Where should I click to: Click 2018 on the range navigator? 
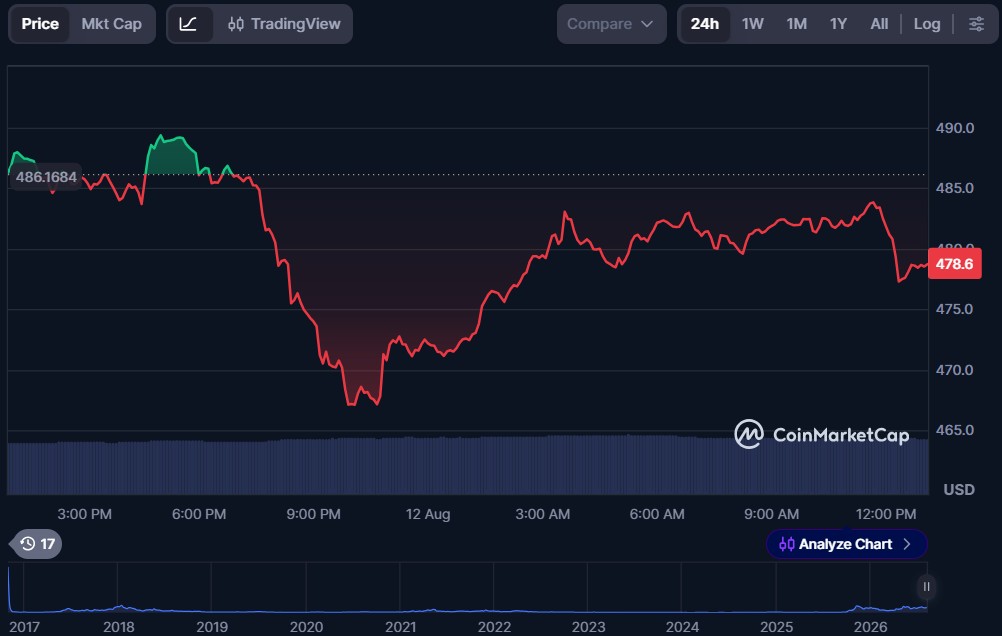[118, 627]
